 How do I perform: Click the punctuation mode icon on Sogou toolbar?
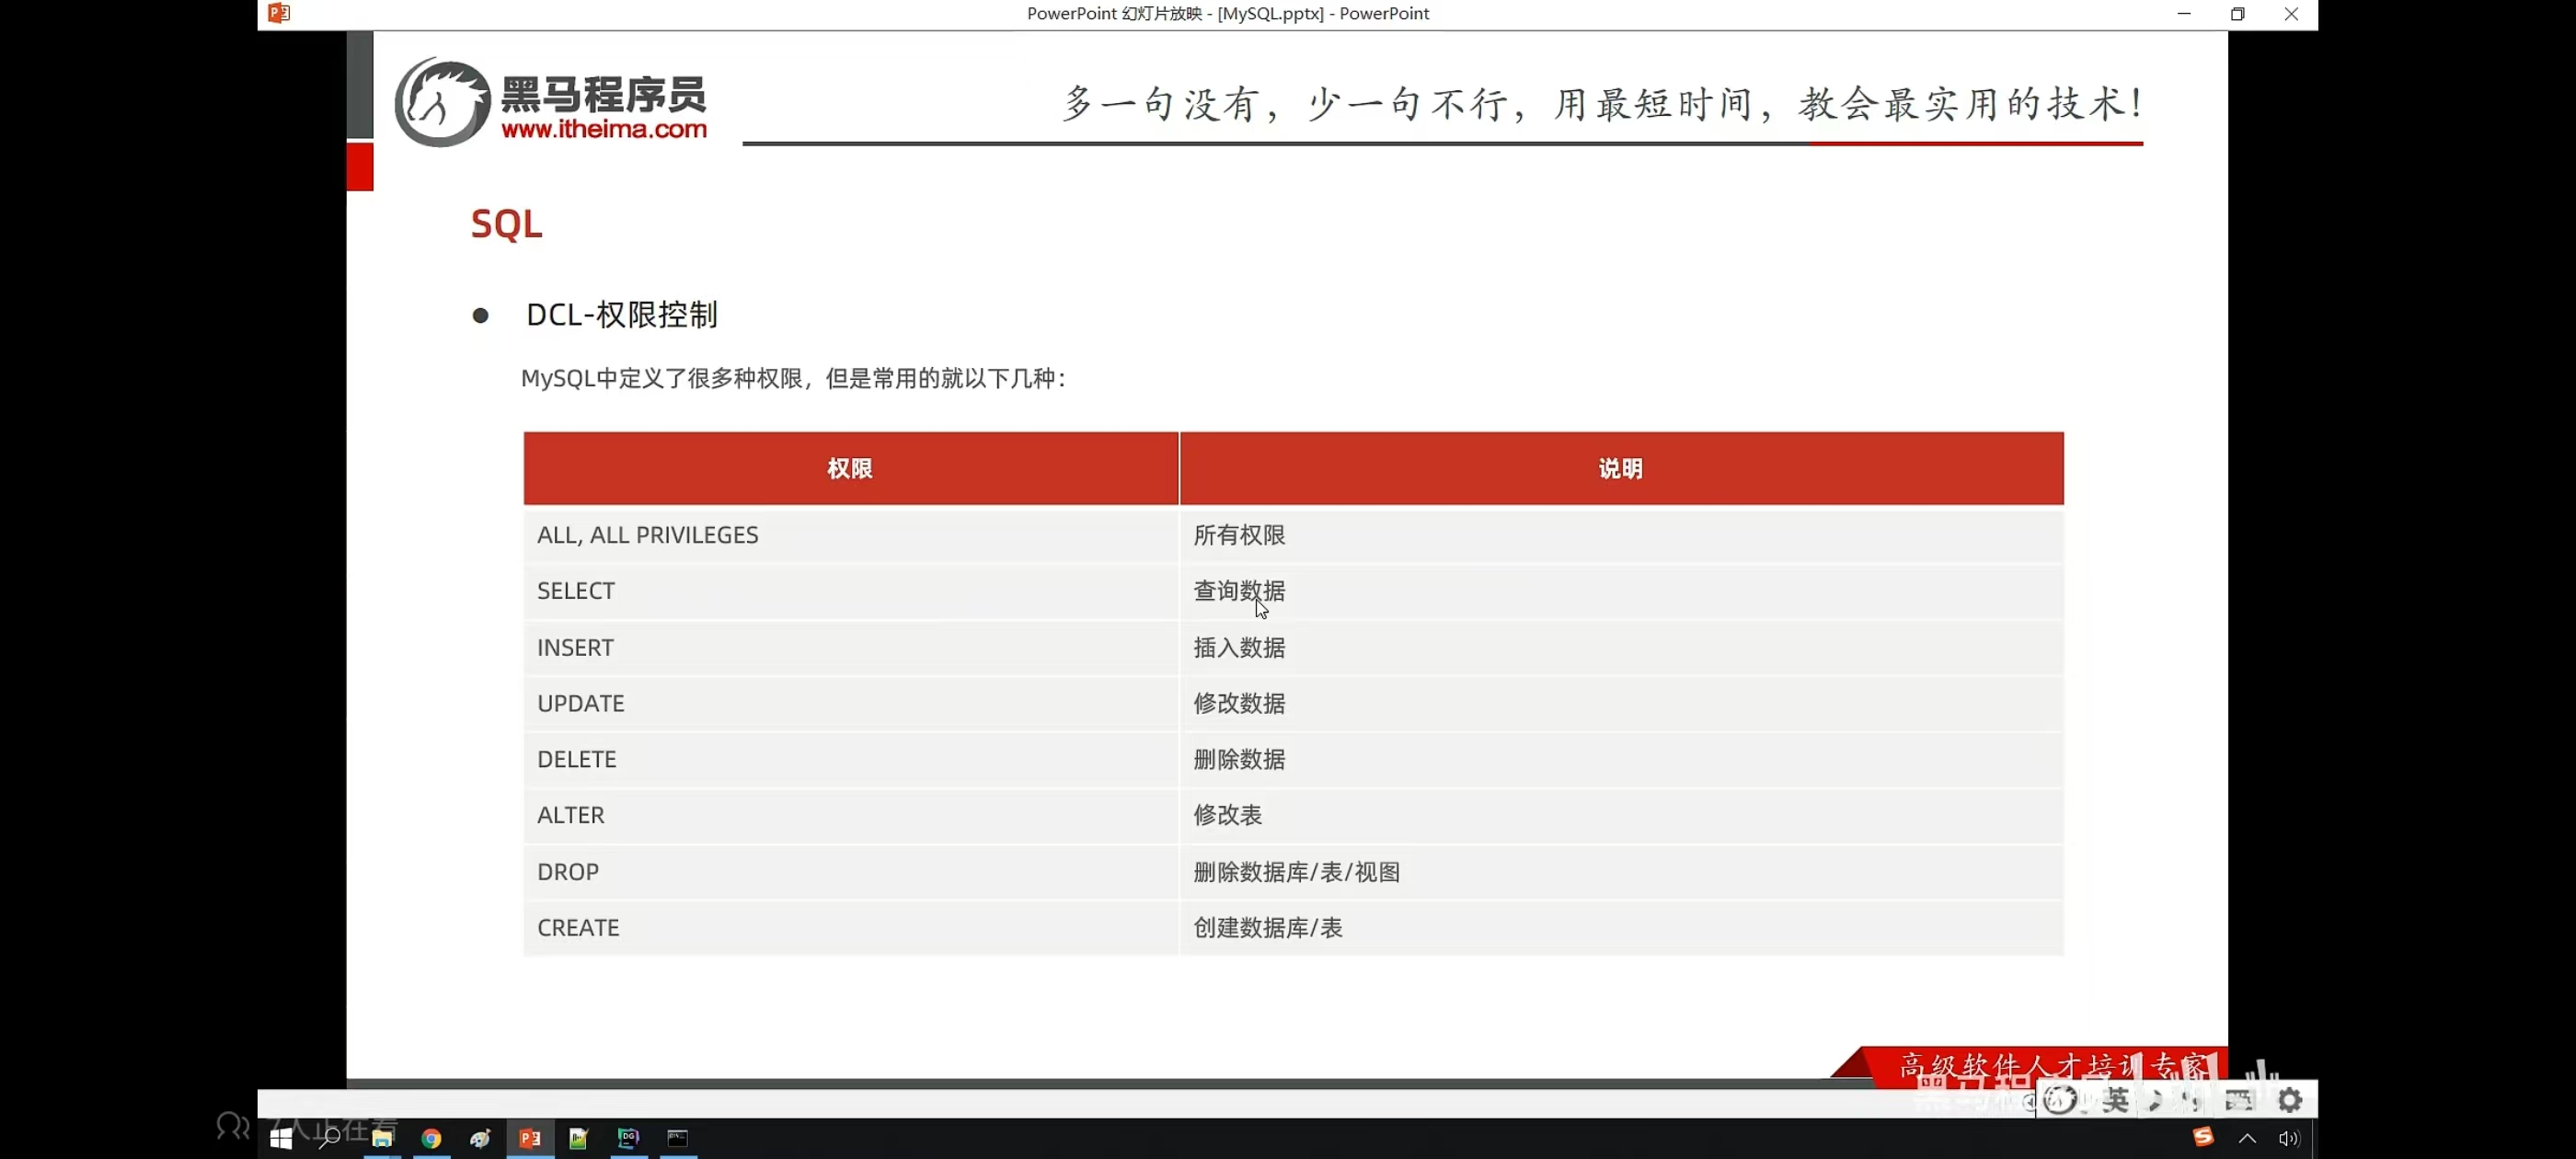coord(2190,1100)
